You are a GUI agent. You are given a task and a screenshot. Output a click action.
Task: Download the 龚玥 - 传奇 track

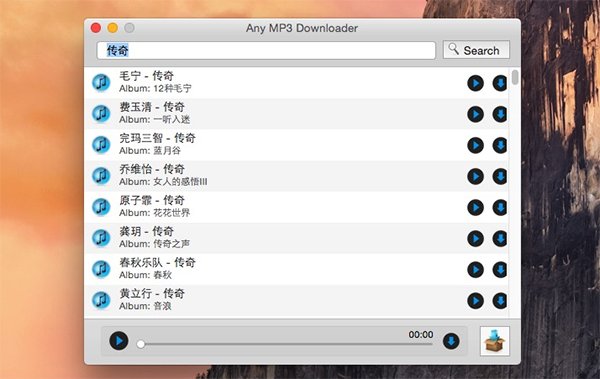point(500,239)
